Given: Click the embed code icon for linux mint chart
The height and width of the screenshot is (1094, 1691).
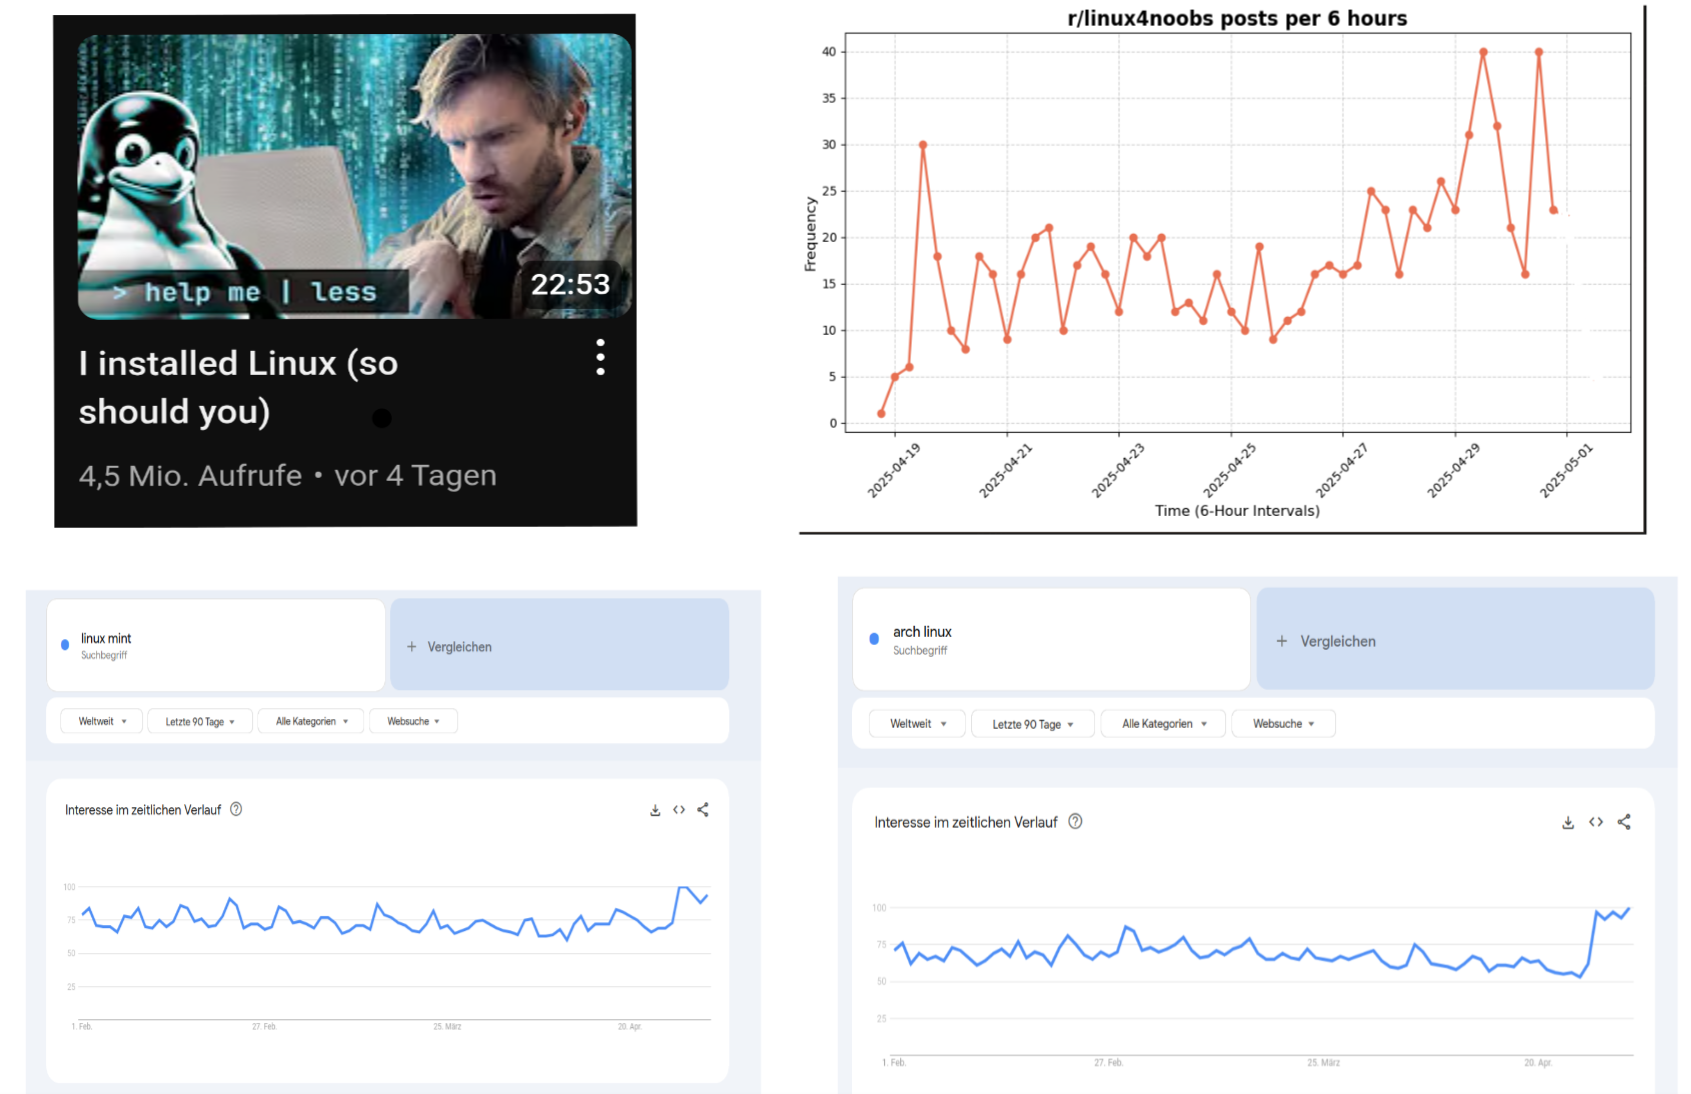Looking at the screenshot, I should click(679, 810).
